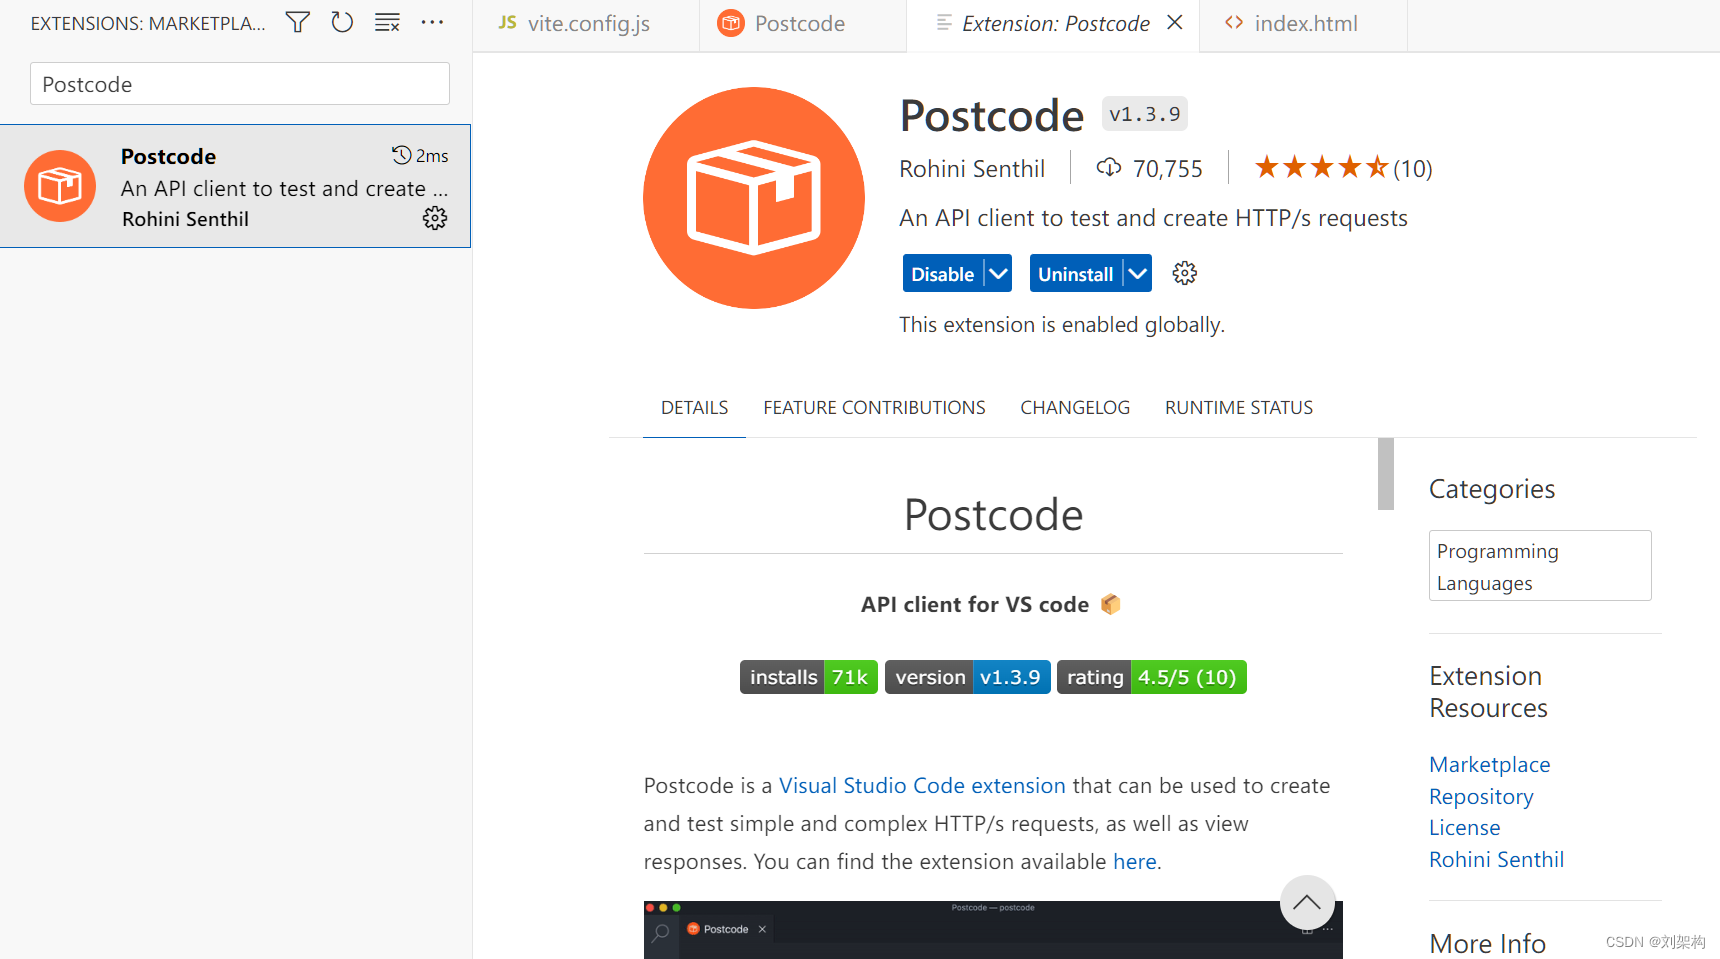Open Rohini Senthil link under Extension Resources

pyautogui.click(x=1497, y=860)
